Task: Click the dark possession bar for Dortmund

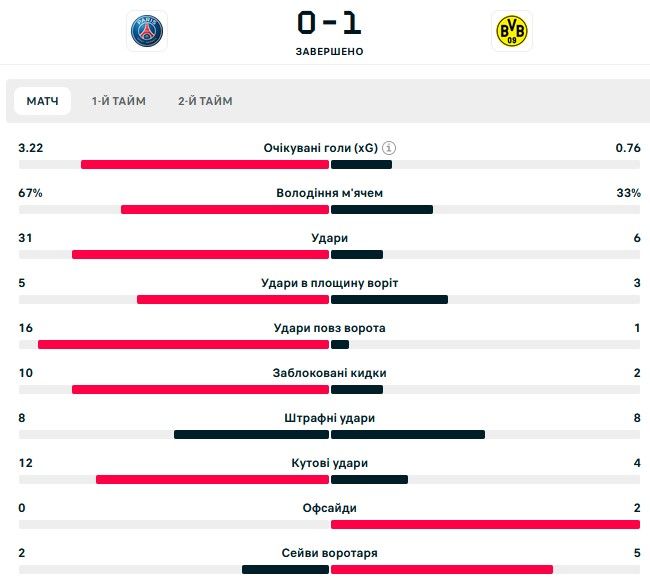Action: point(382,210)
